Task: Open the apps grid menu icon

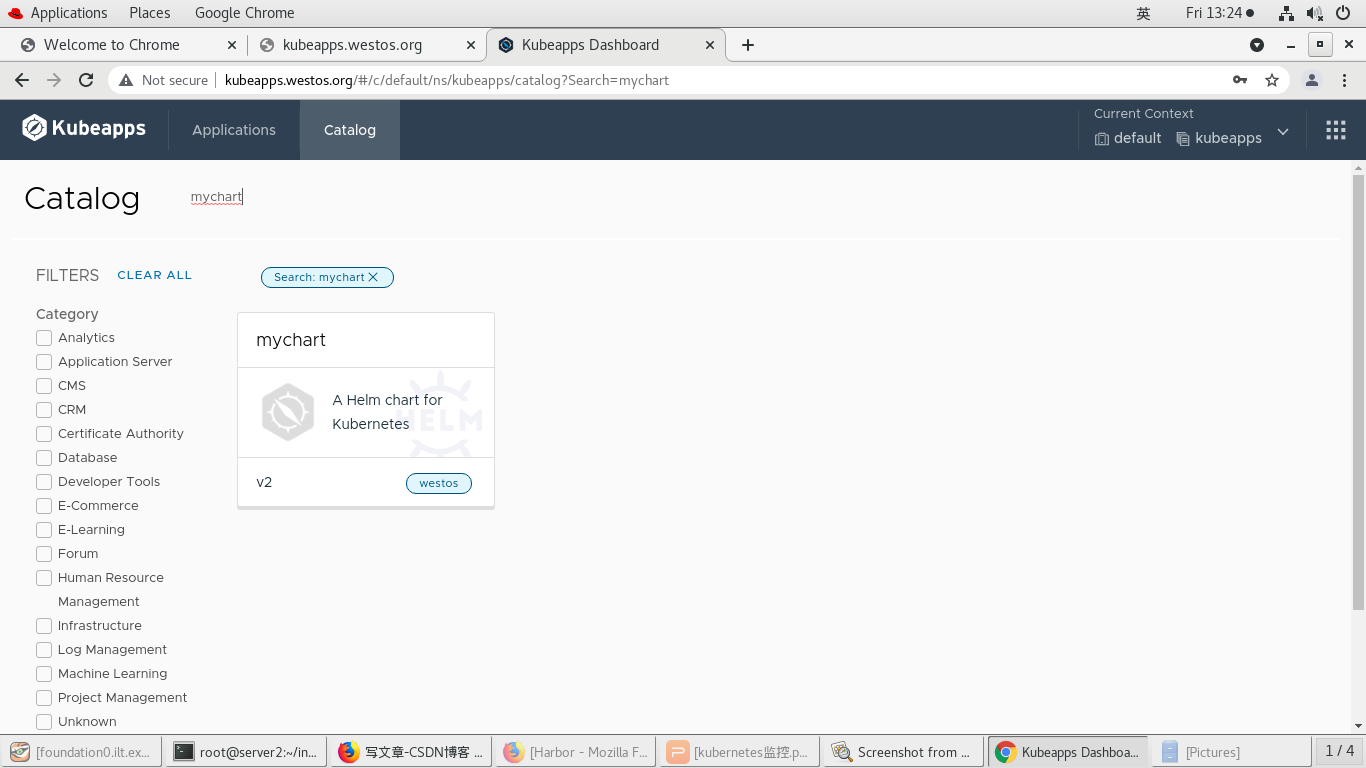Action: click(1336, 130)
